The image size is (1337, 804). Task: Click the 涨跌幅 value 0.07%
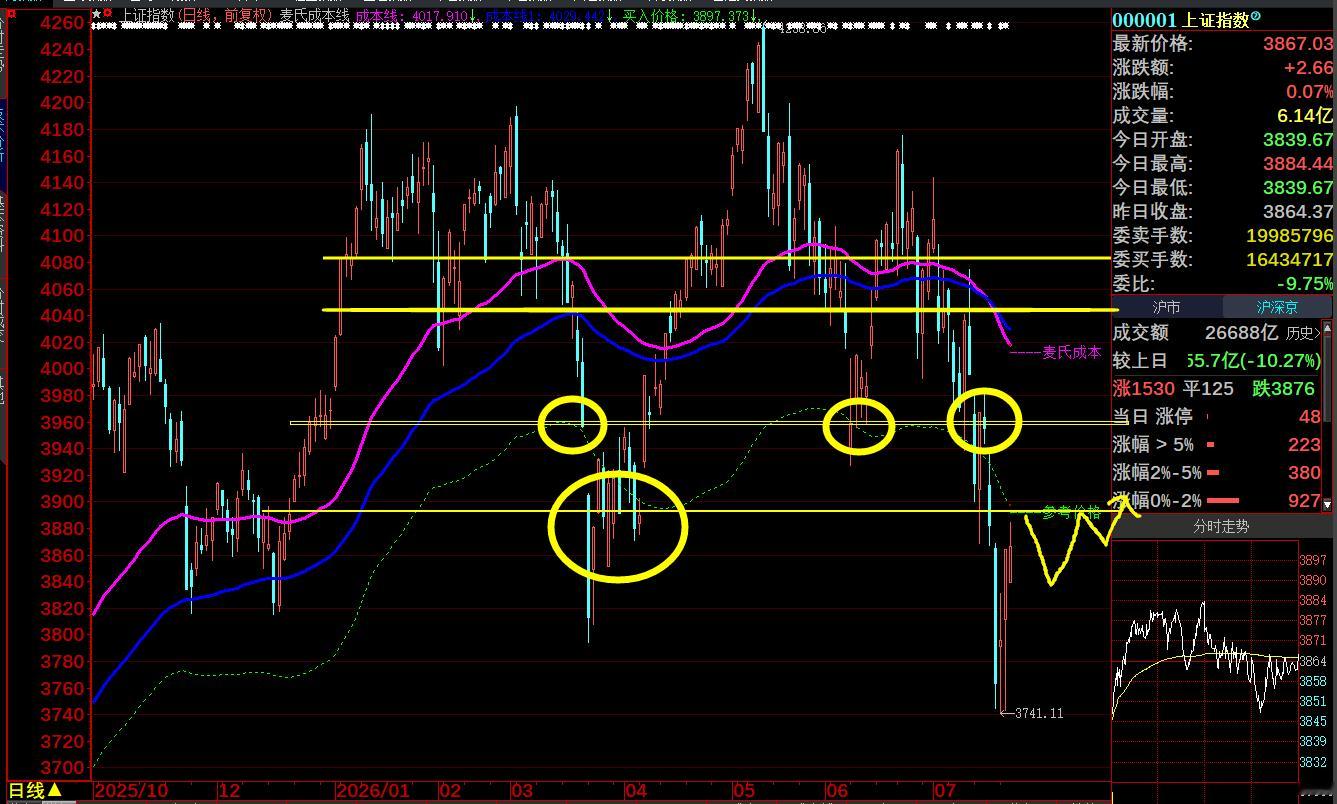pos(1308,92)
